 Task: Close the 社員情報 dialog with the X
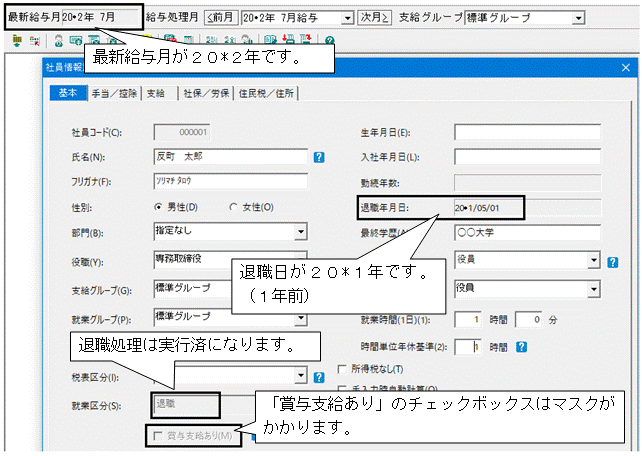(626, 68)
